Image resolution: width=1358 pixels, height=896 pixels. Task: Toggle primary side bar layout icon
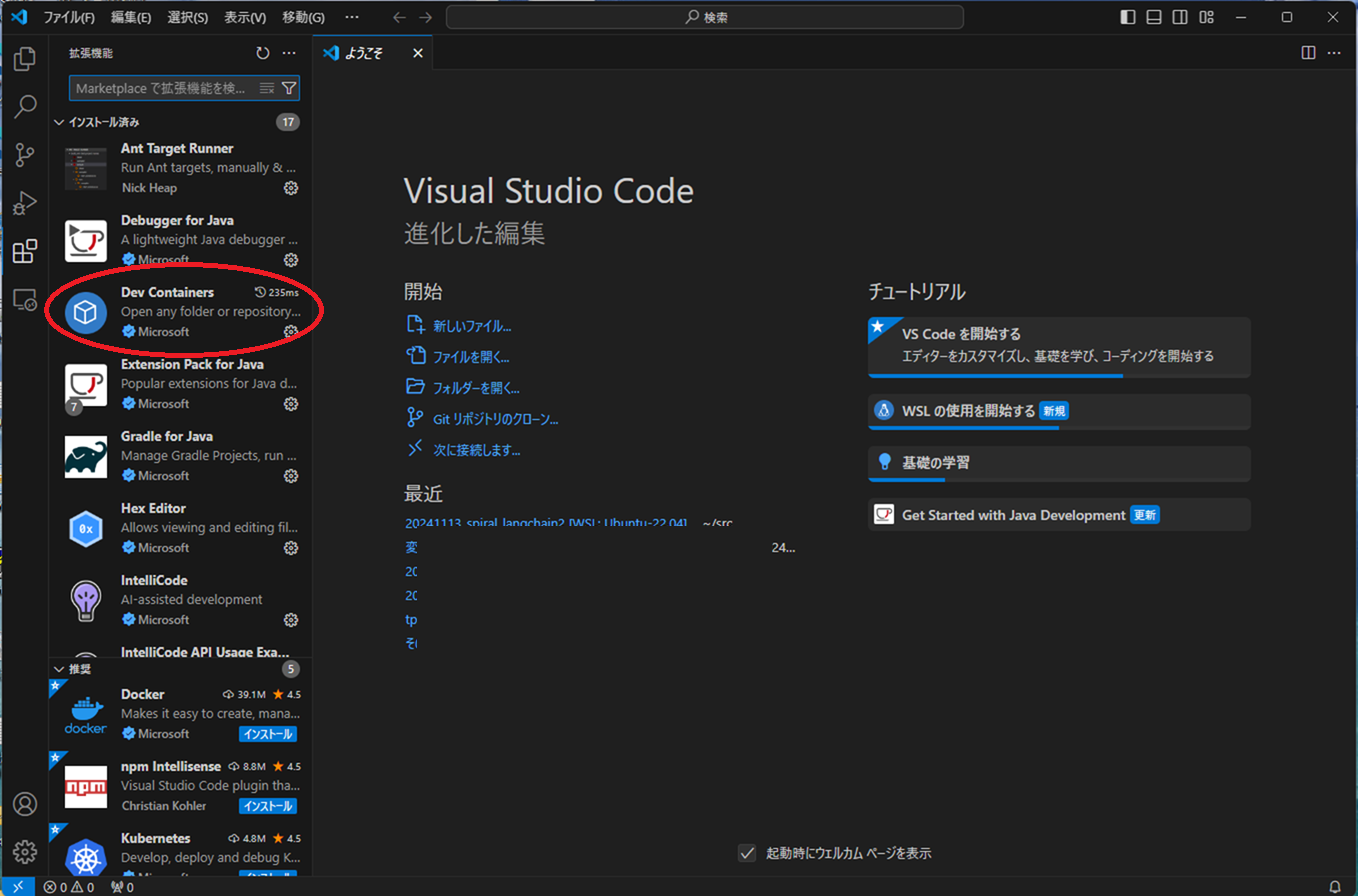coord(1128,17)
